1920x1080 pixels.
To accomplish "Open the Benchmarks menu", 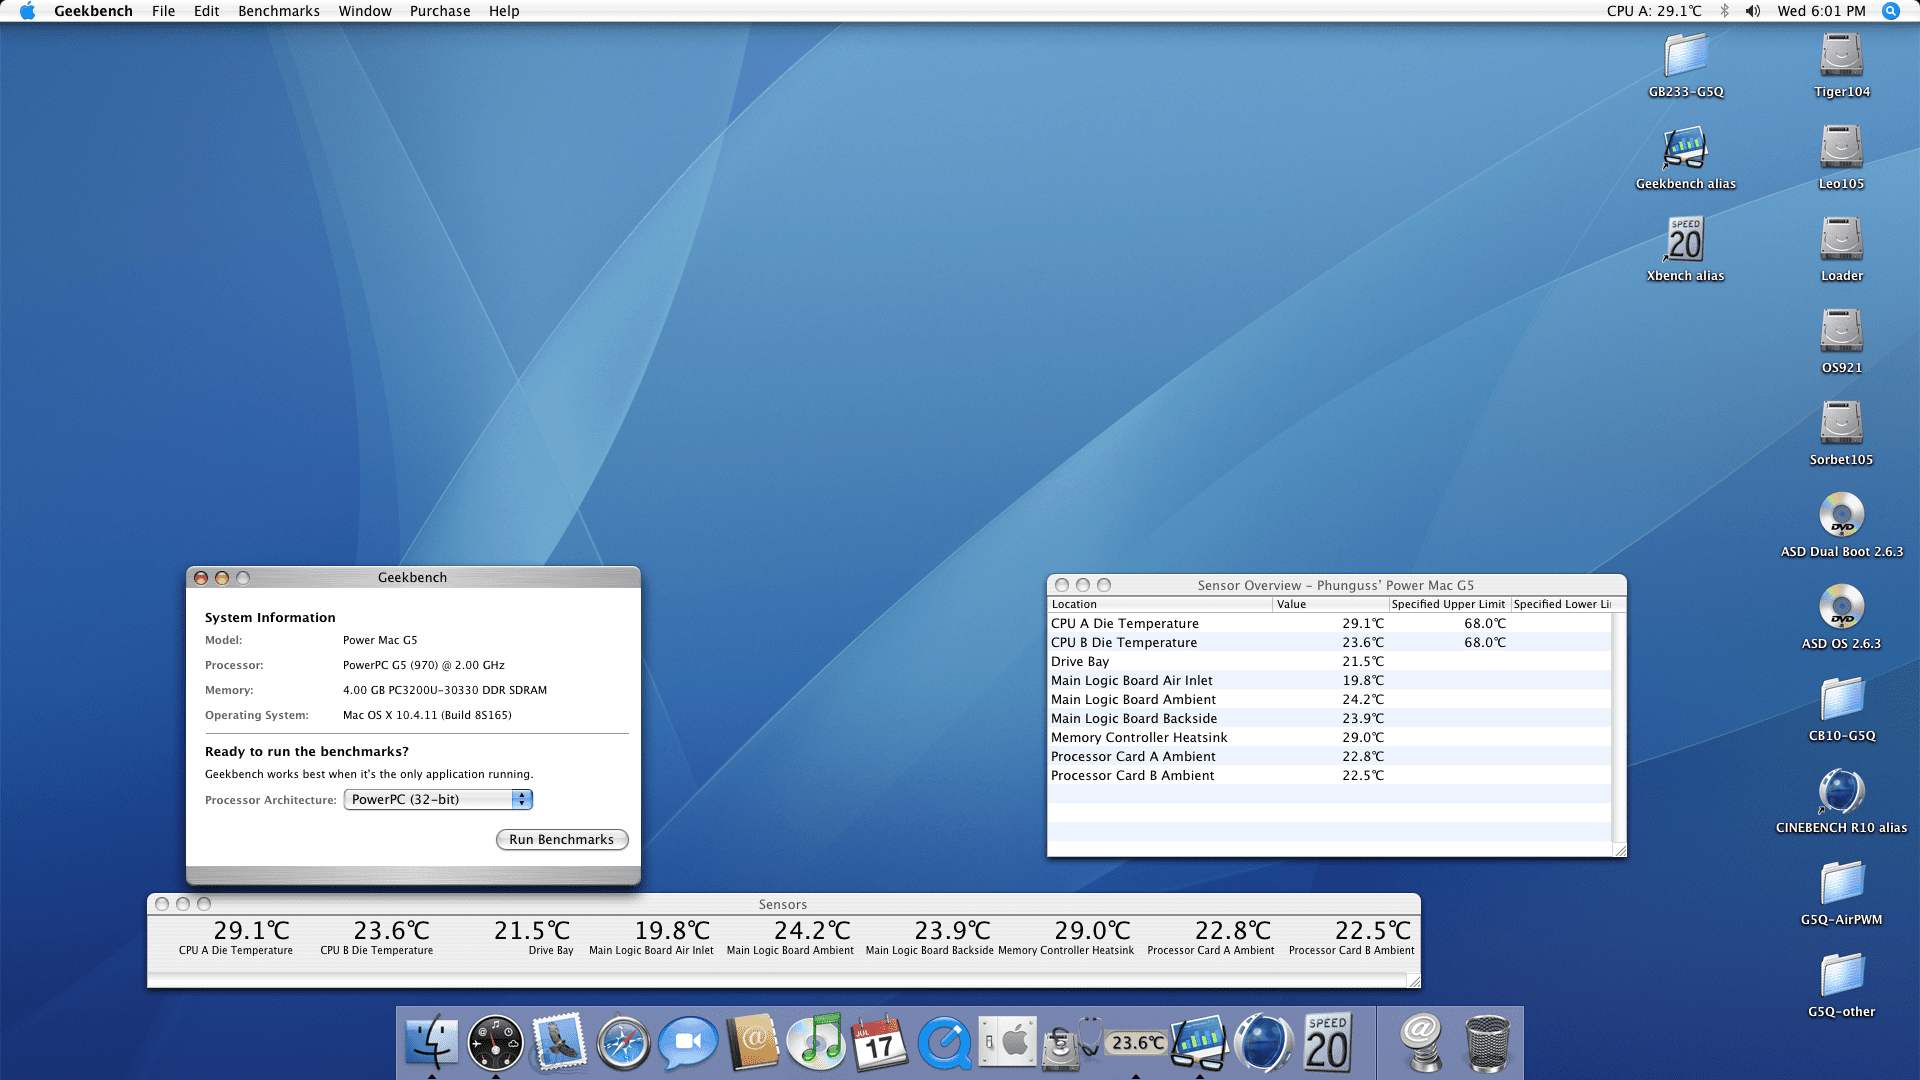I will pyautogui.click(x=278, y=11).
